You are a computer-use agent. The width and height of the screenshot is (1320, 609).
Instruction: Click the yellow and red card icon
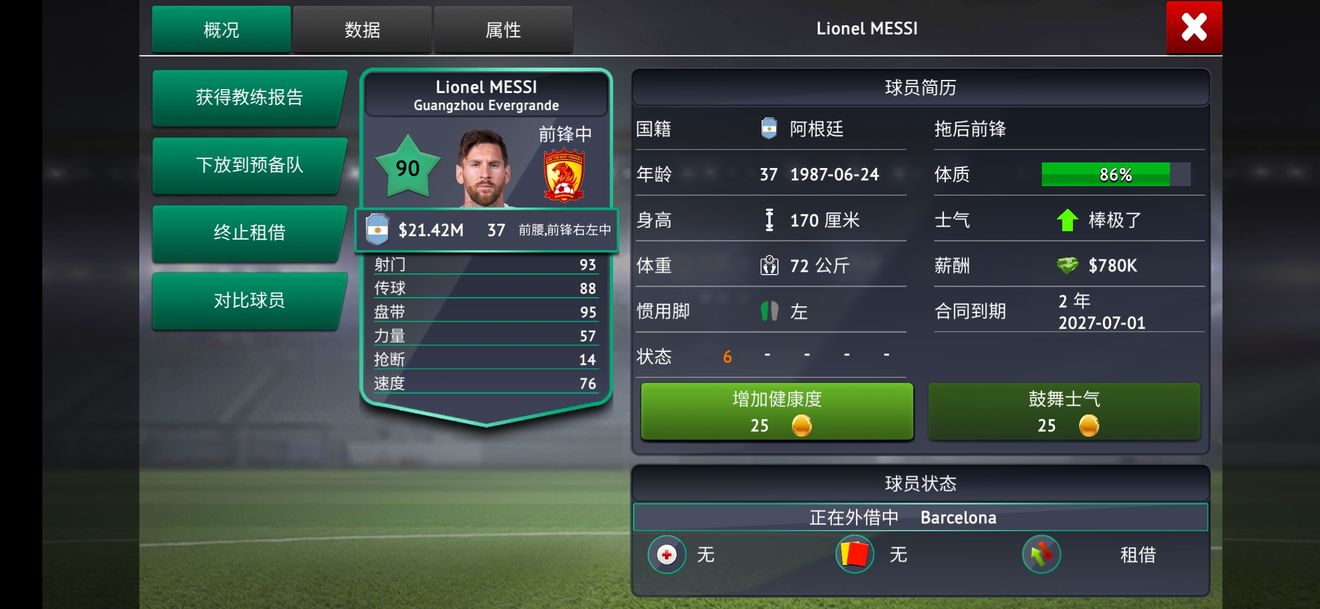[x=855, y=553]
